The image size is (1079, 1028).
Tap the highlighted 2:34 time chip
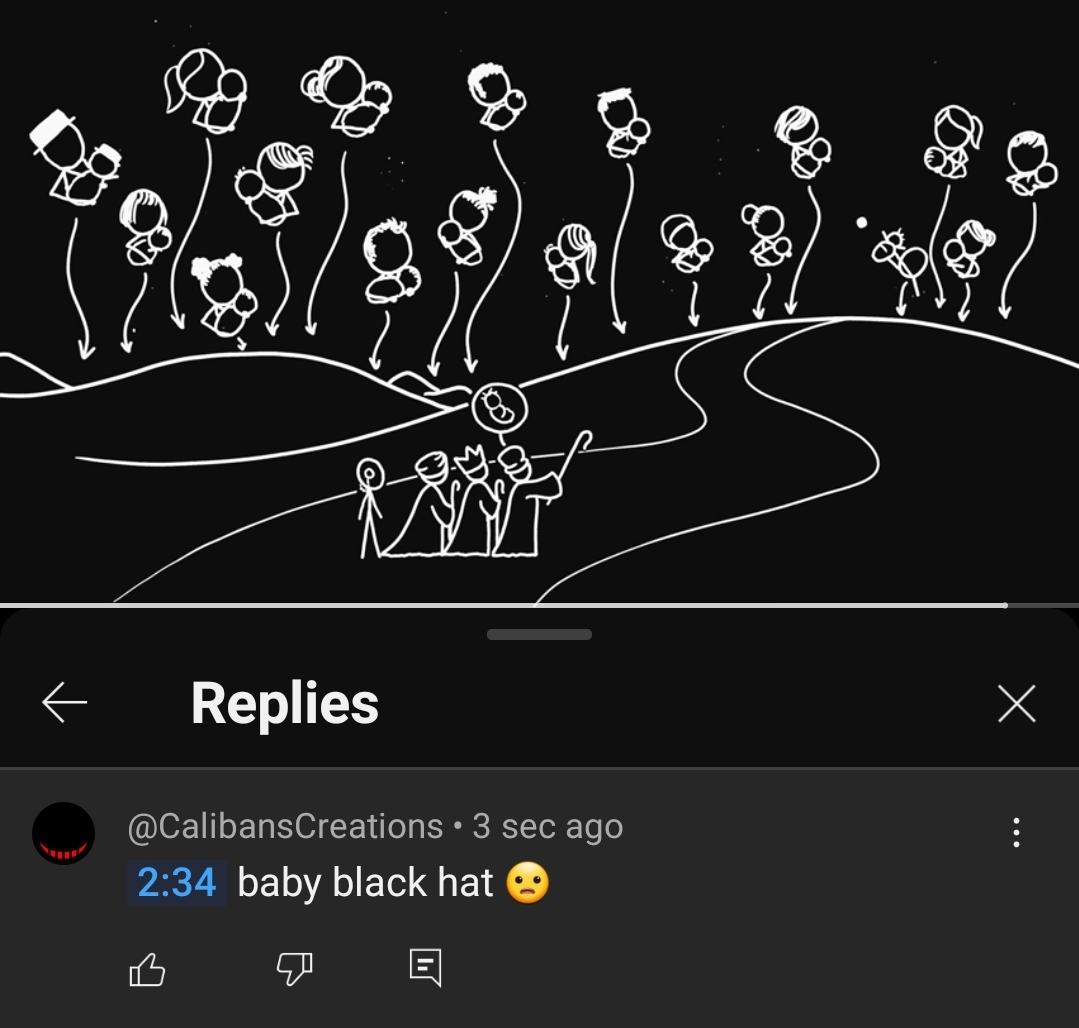click(x=176, y=882)
